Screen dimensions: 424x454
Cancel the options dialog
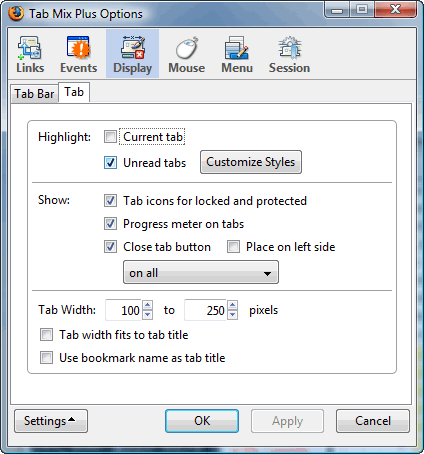(x=373, y=421)
